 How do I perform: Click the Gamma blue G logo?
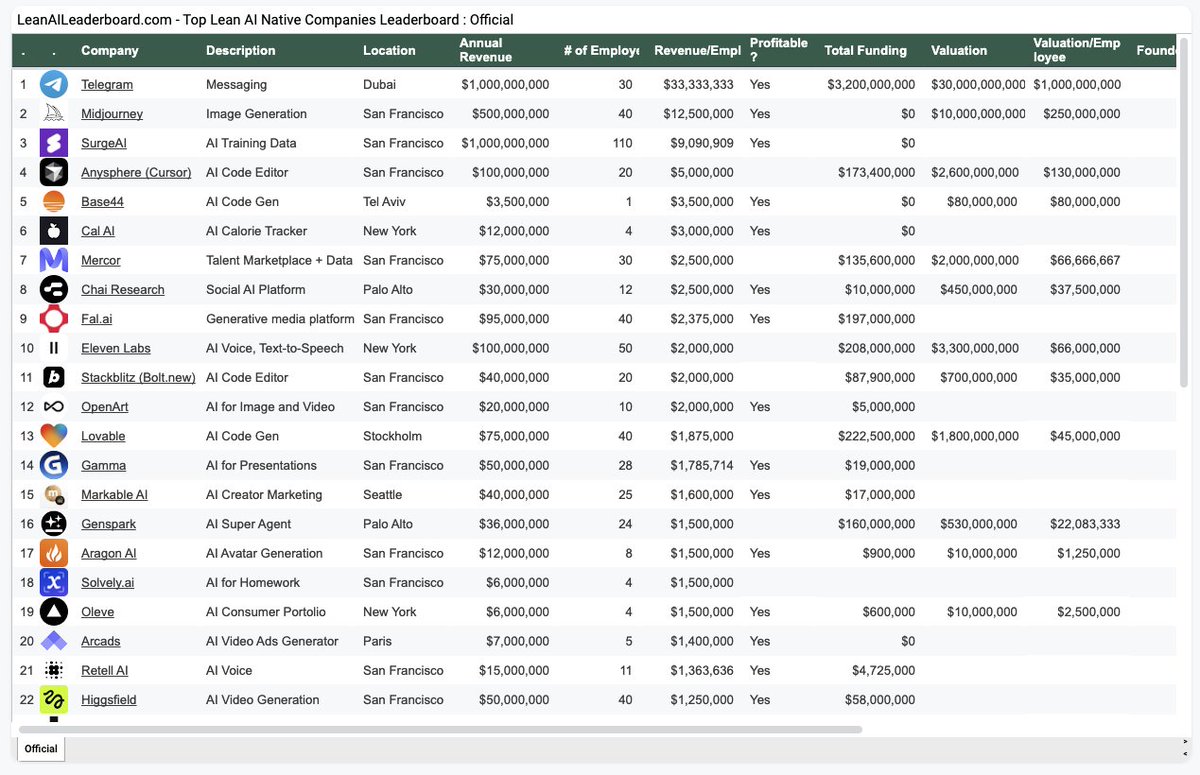54,465
